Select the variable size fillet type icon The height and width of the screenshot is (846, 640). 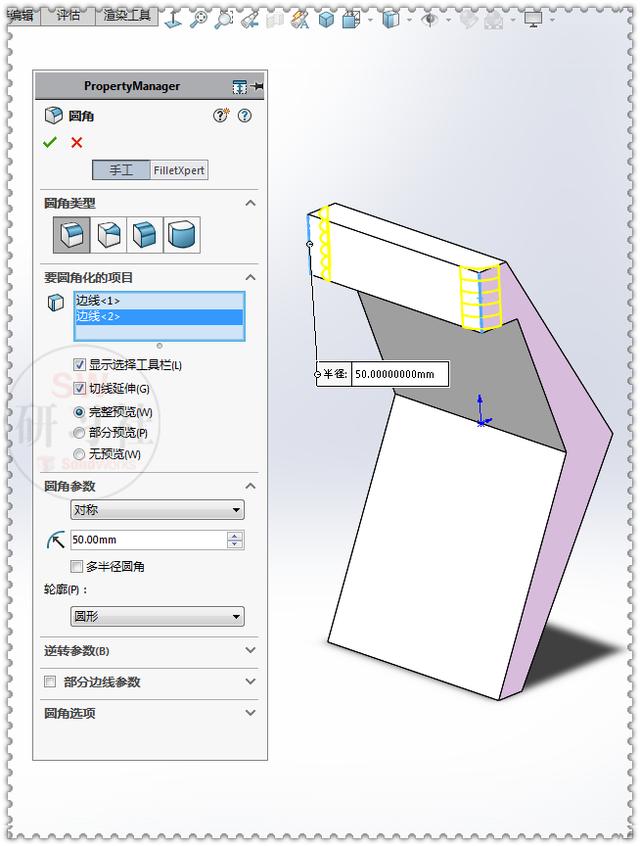click(108, 235)
